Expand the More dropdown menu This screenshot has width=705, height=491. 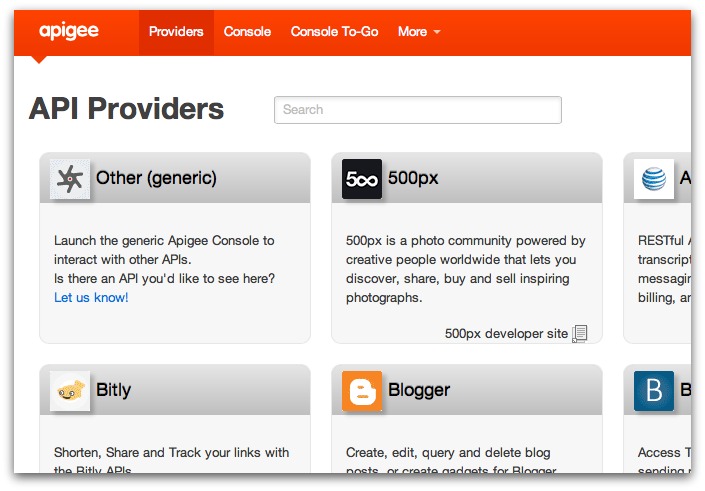point(419,31)
